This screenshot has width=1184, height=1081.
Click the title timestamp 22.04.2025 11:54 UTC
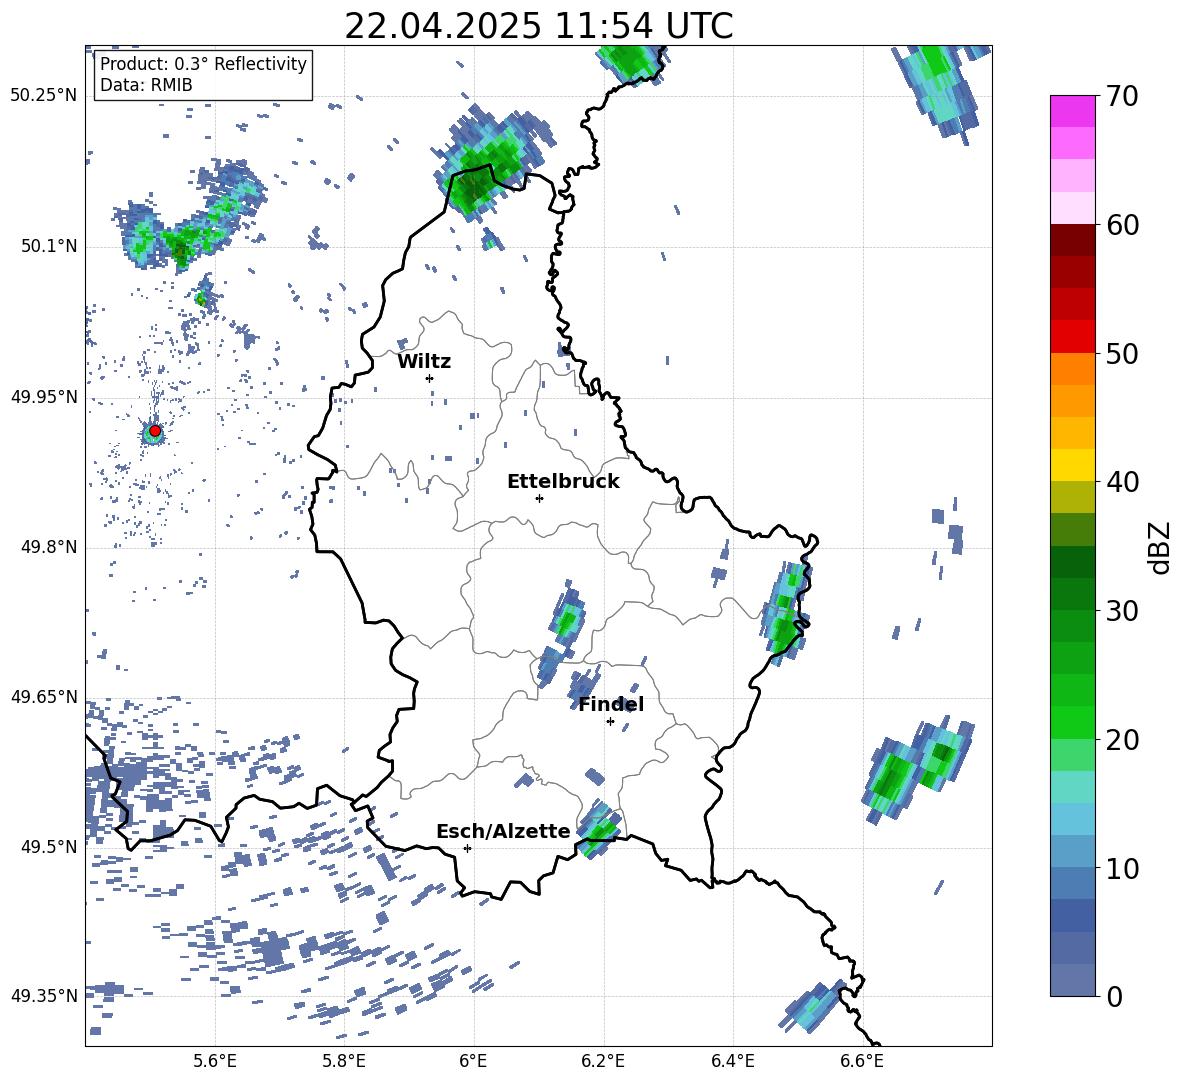pyautogui.click(x=538, y=26)
